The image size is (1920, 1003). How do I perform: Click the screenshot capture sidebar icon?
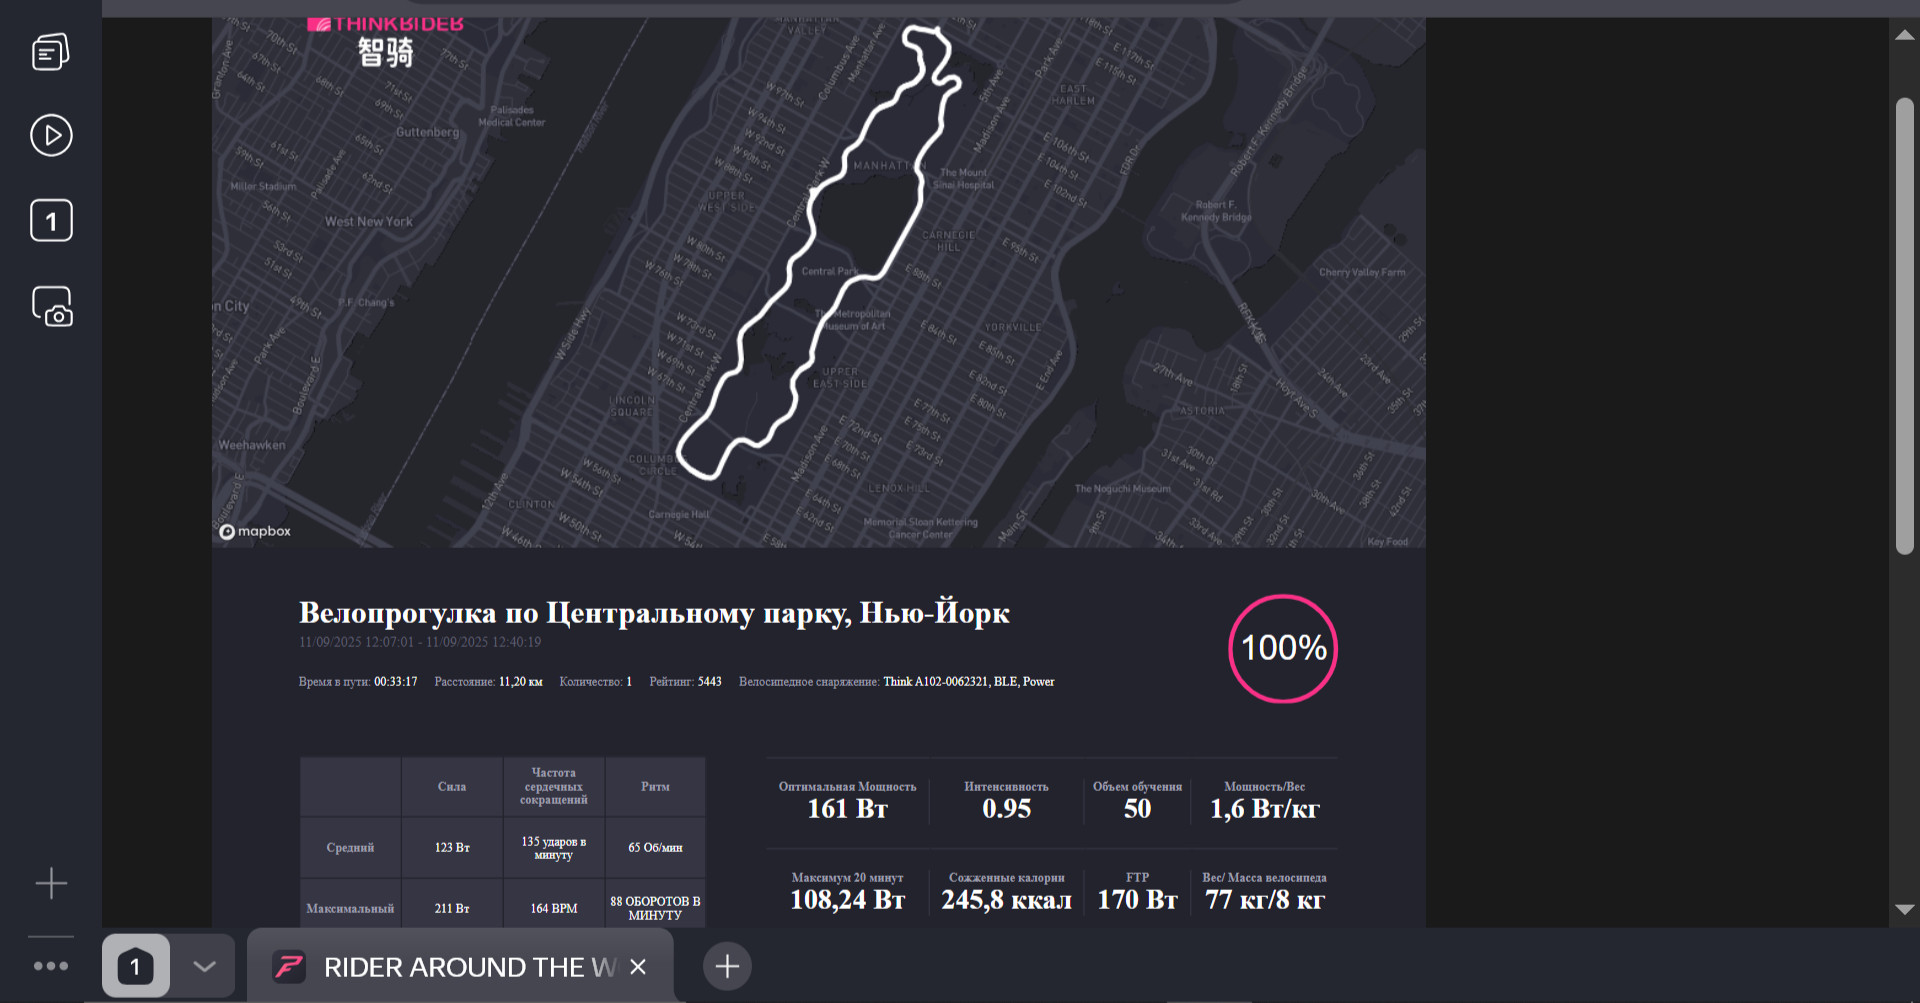[x=52, y=307]
